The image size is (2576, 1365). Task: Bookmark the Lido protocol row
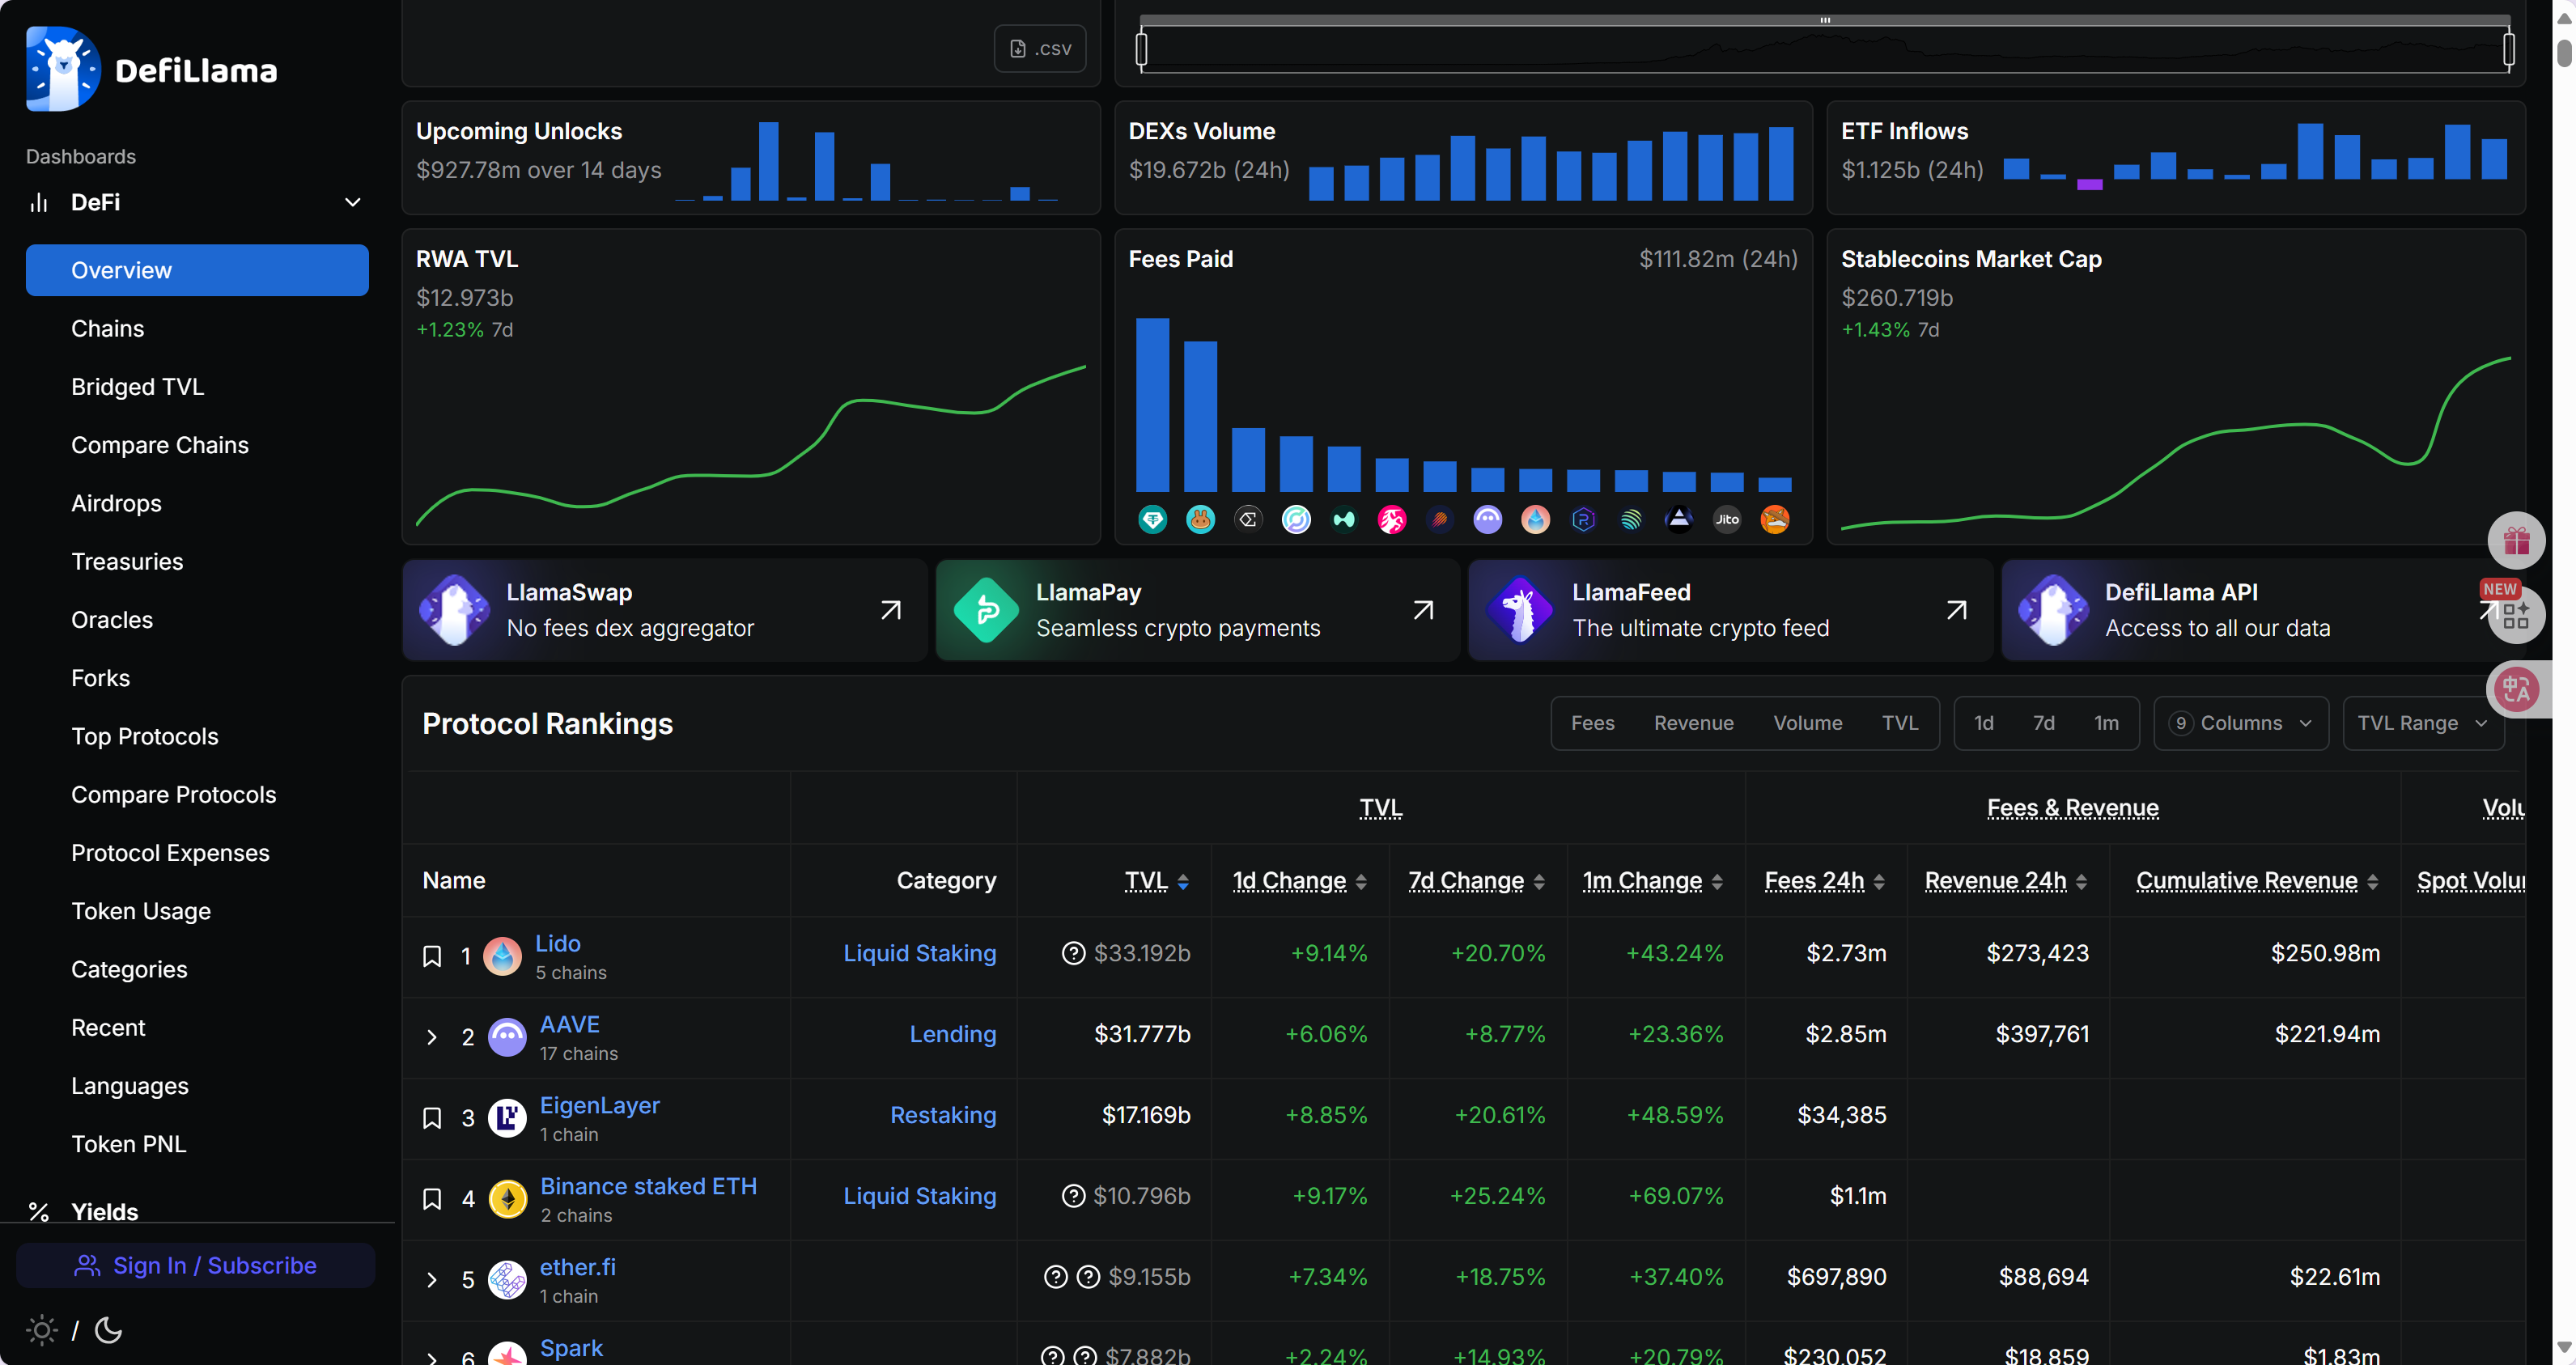pos(432,956)
